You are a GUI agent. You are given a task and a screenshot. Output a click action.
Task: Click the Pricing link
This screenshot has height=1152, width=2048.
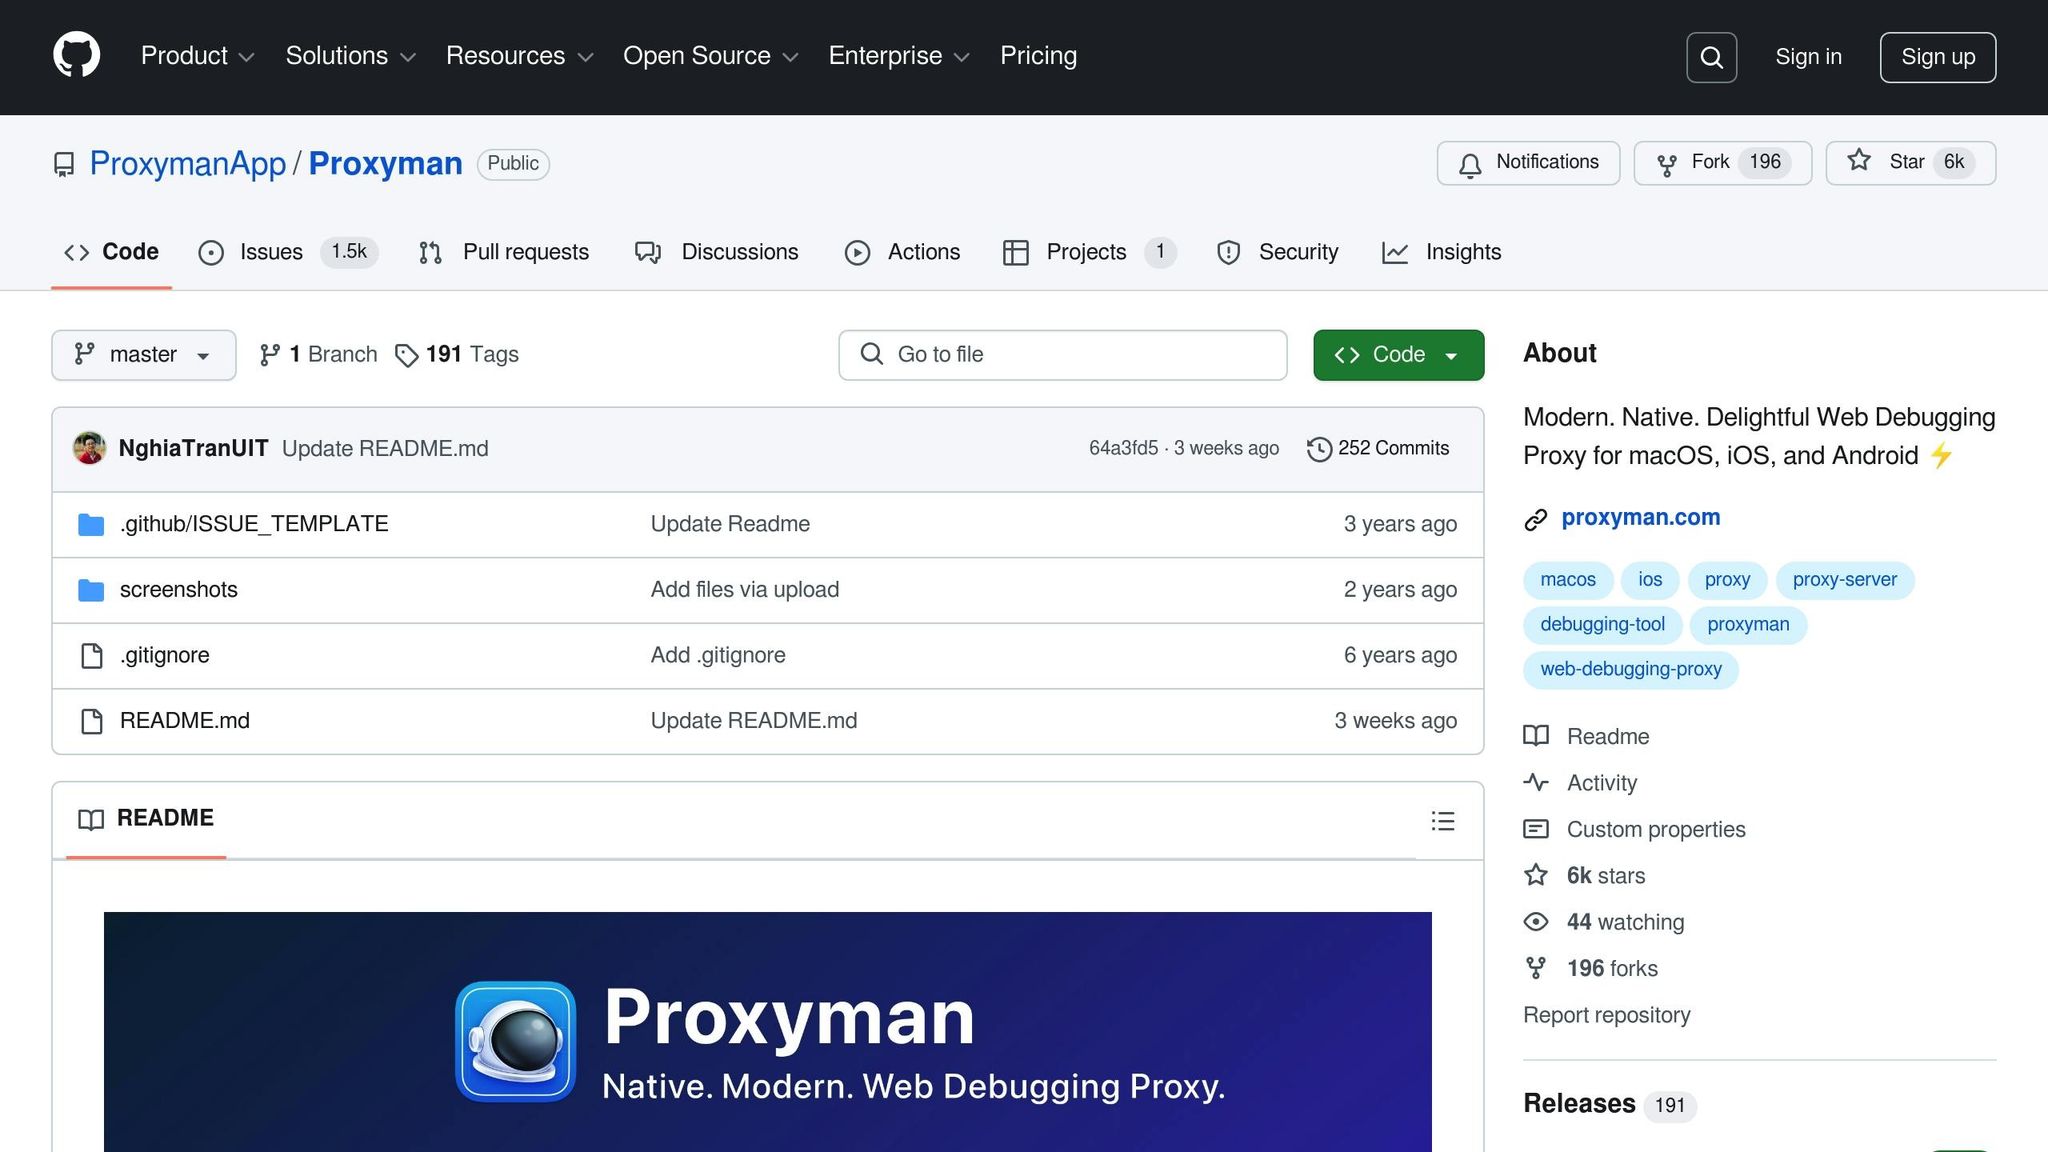point(1038,56)
